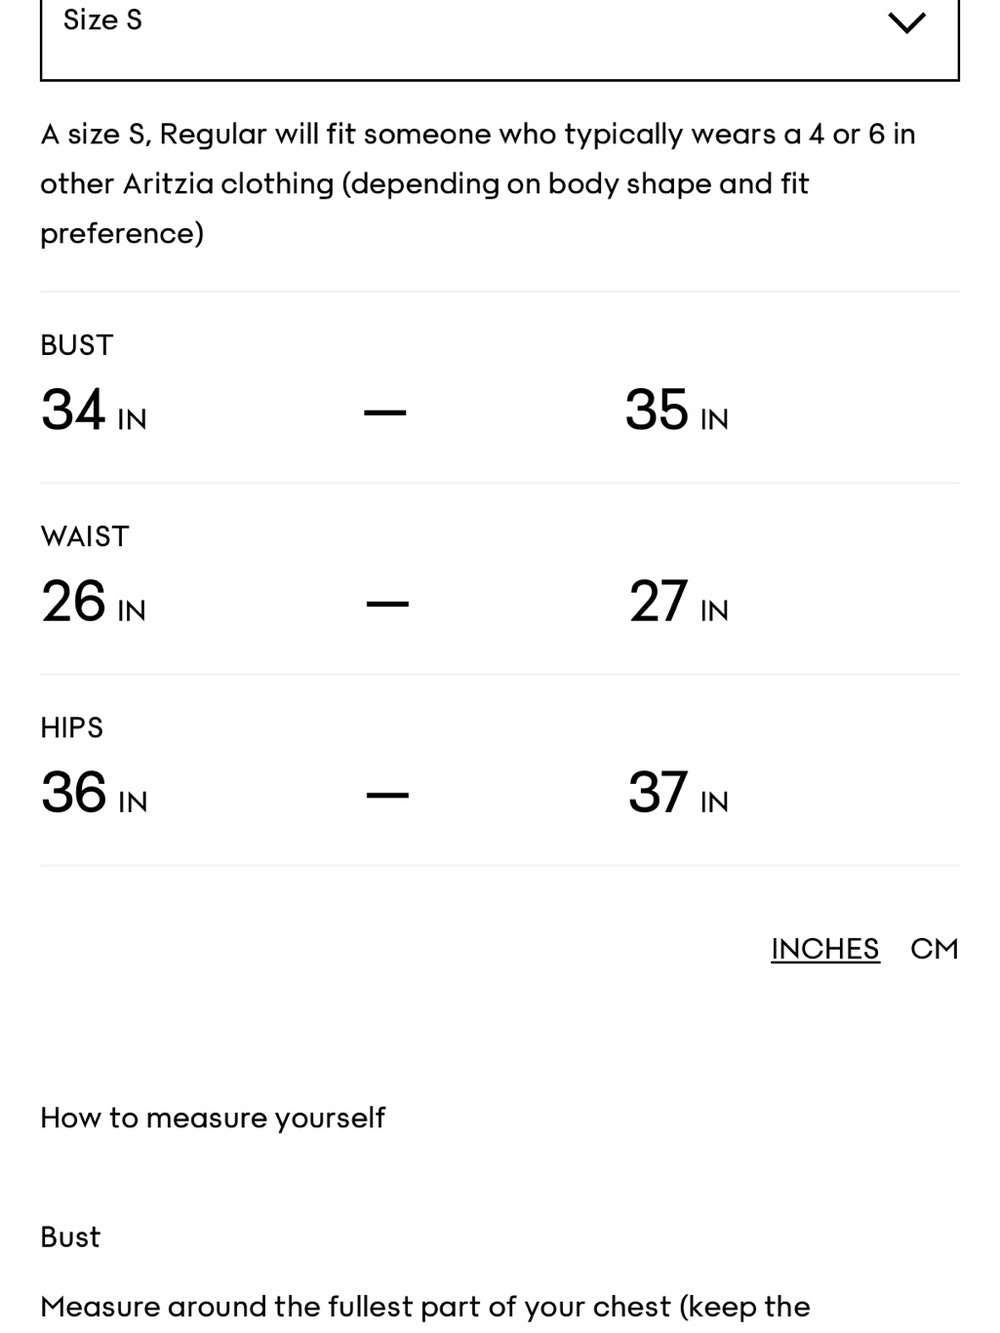Select the 37 IN maximum hips value
1000x1333 pixels.
pyautogui.click(x=679, y=793)
